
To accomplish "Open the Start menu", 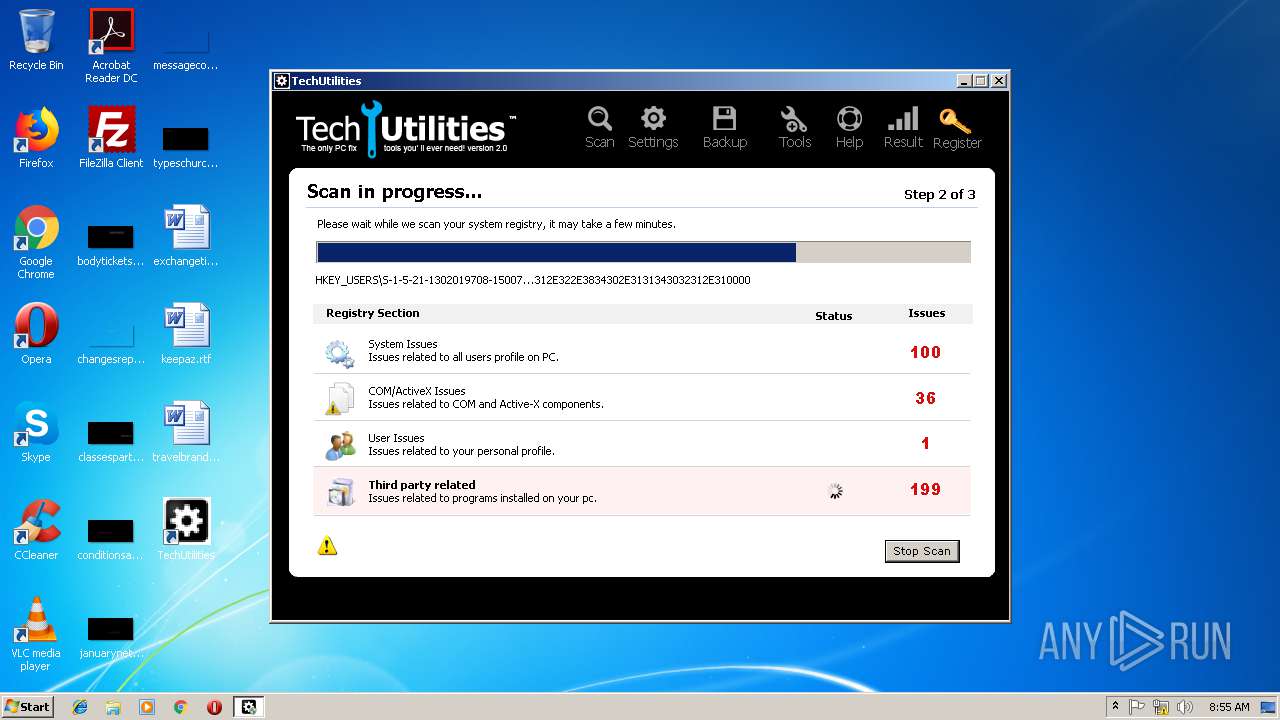I will click(x=28, y=706).
